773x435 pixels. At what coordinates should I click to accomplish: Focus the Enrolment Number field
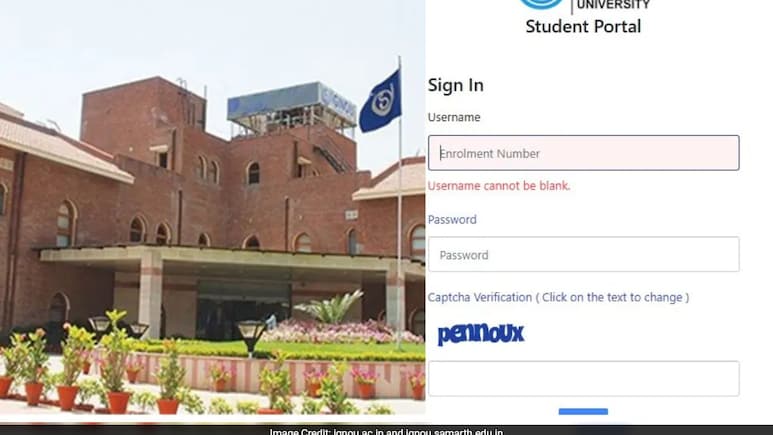click(584, 153)
